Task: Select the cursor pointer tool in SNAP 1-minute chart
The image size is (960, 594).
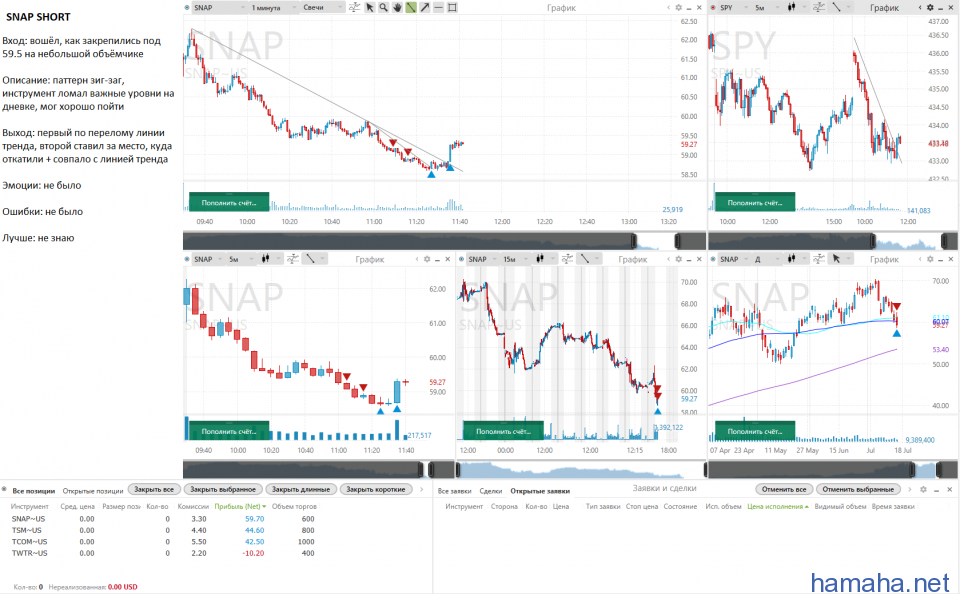Action: tap(370, 7)
